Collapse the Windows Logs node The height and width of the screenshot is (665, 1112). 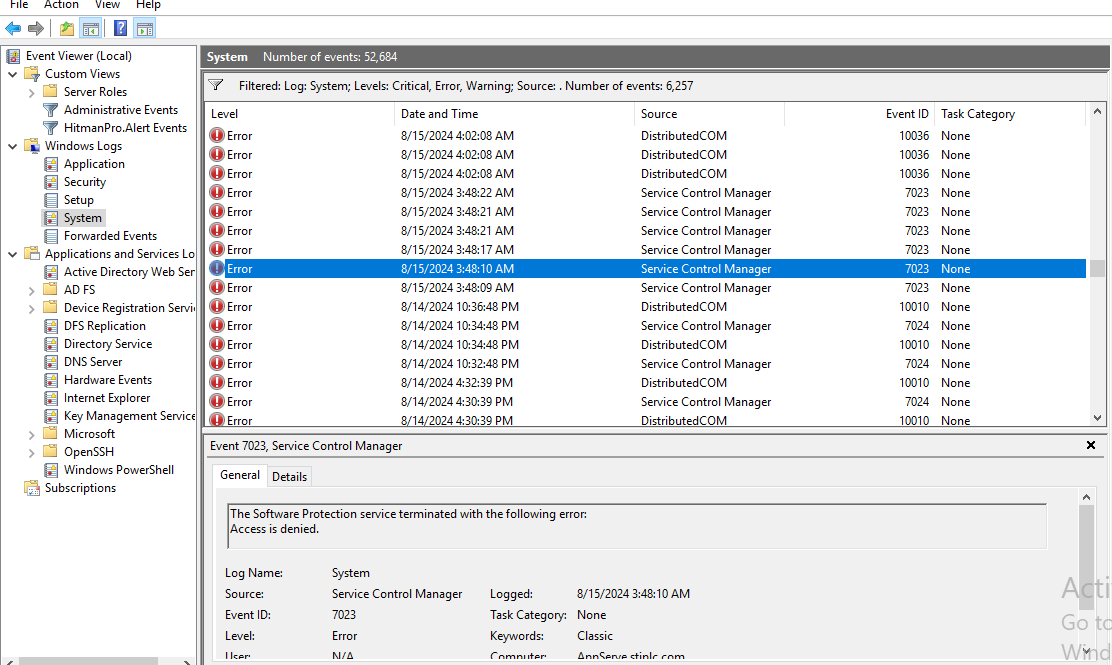(12, 145)
